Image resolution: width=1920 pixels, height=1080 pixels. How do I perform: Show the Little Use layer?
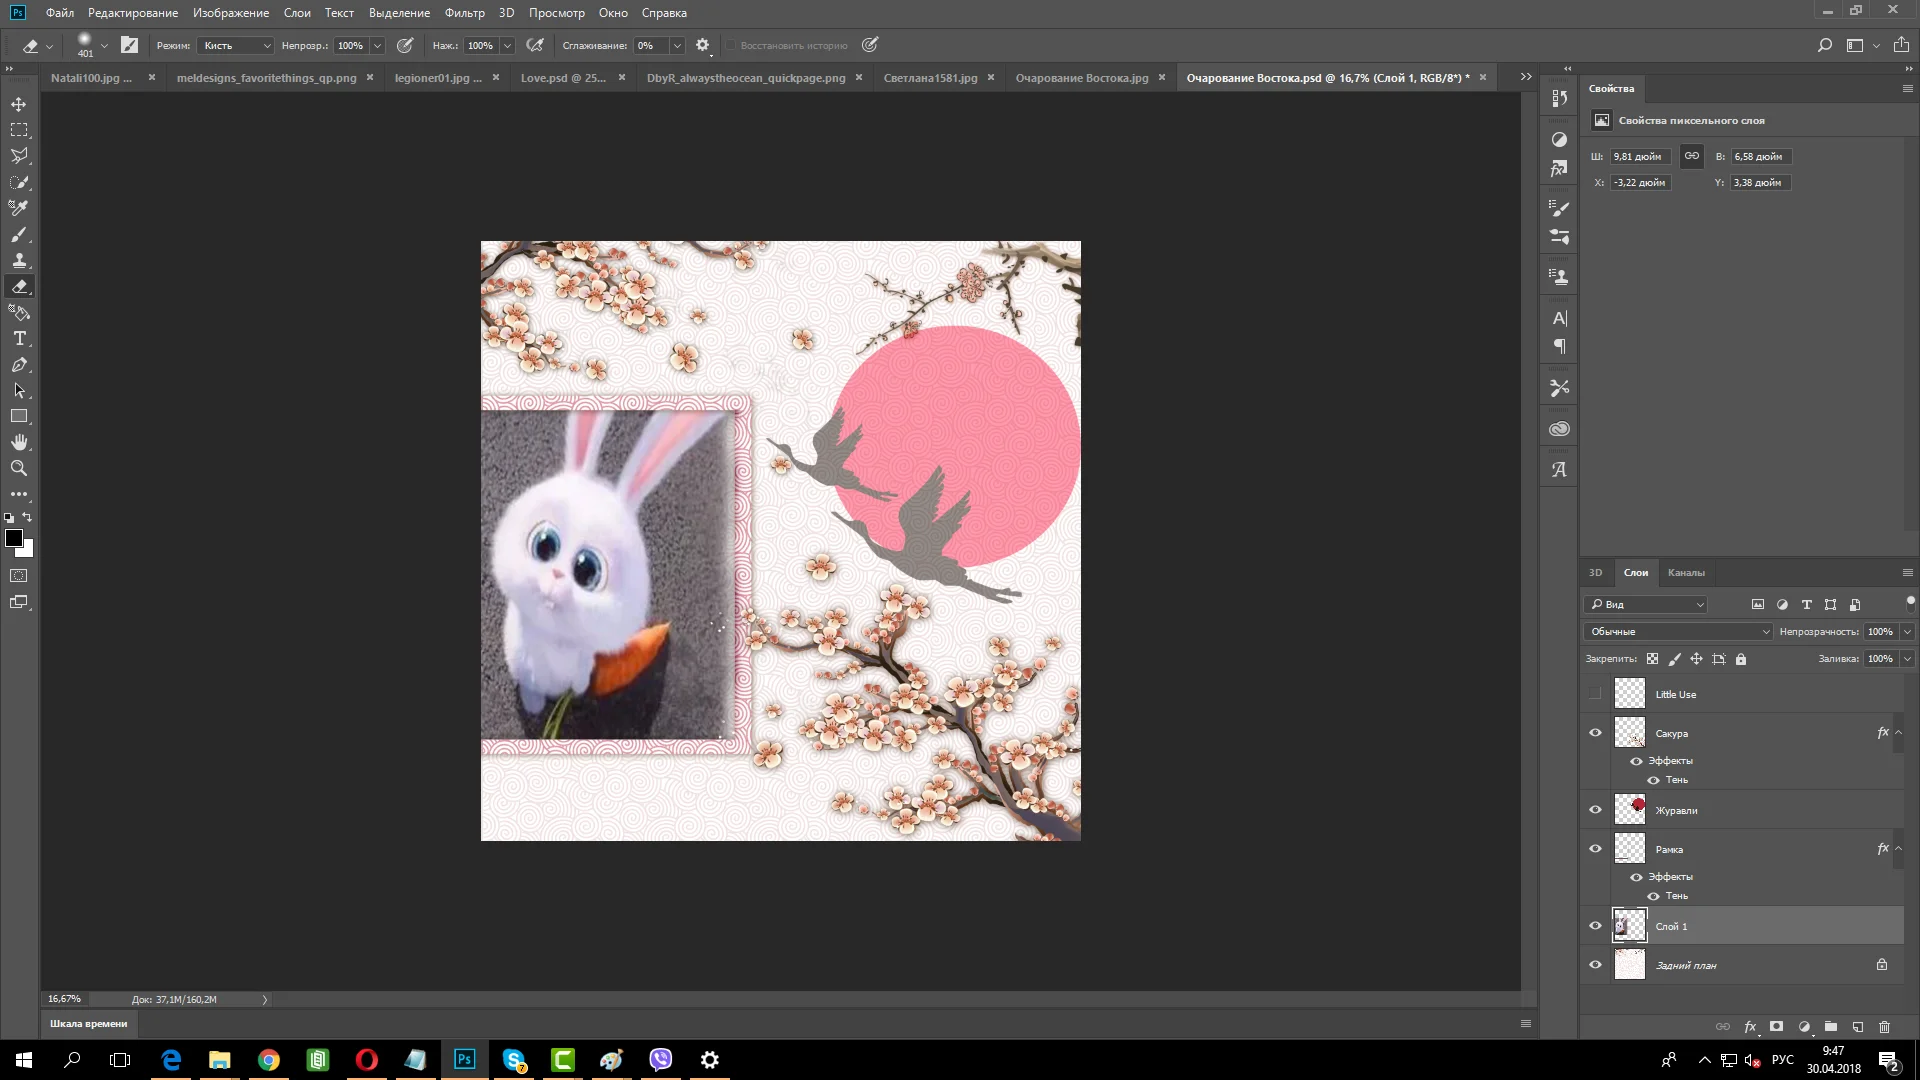(1595, 694)
